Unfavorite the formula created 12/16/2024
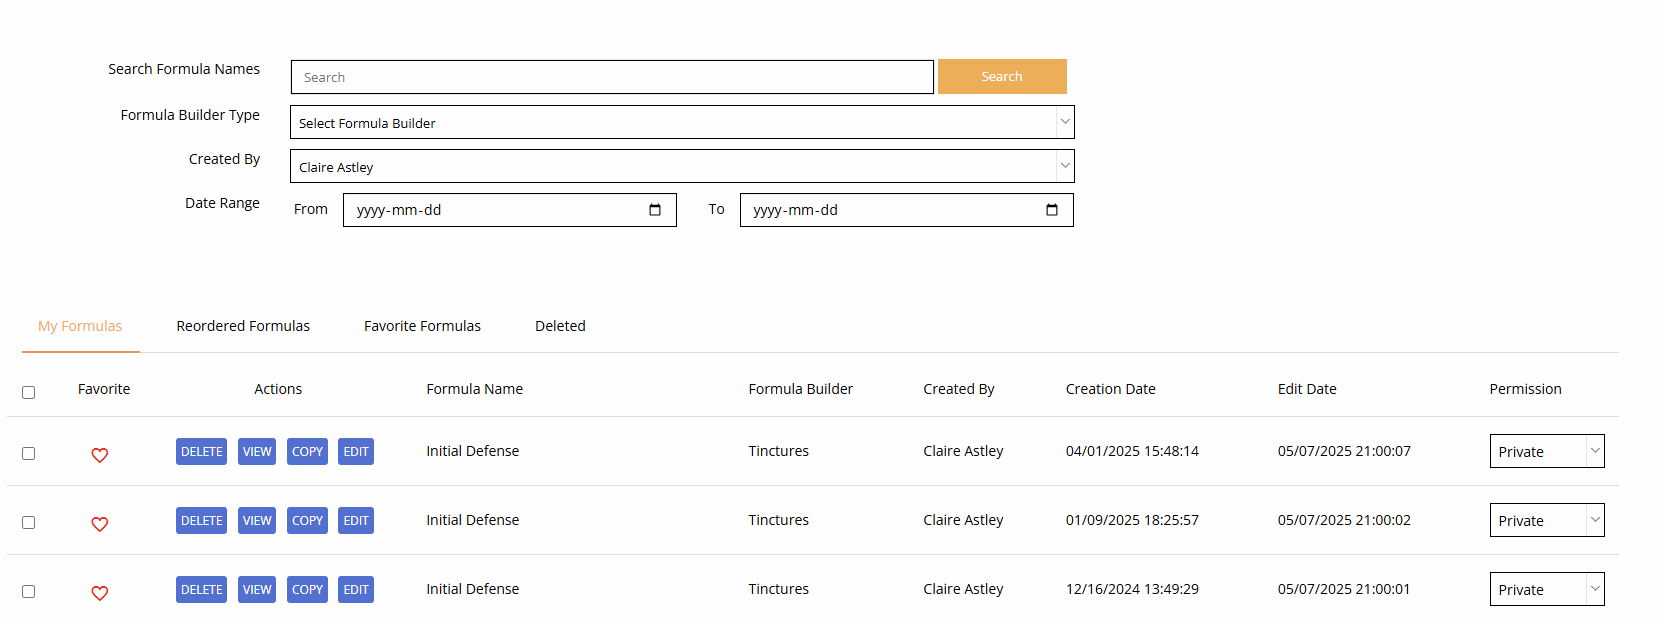This screenshot has width=1663, height=618. [x=100, y=593]
